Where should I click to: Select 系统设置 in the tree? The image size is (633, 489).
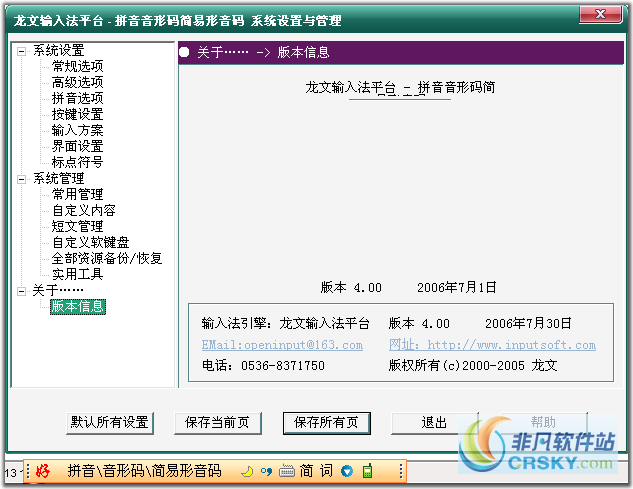(59, 51)
